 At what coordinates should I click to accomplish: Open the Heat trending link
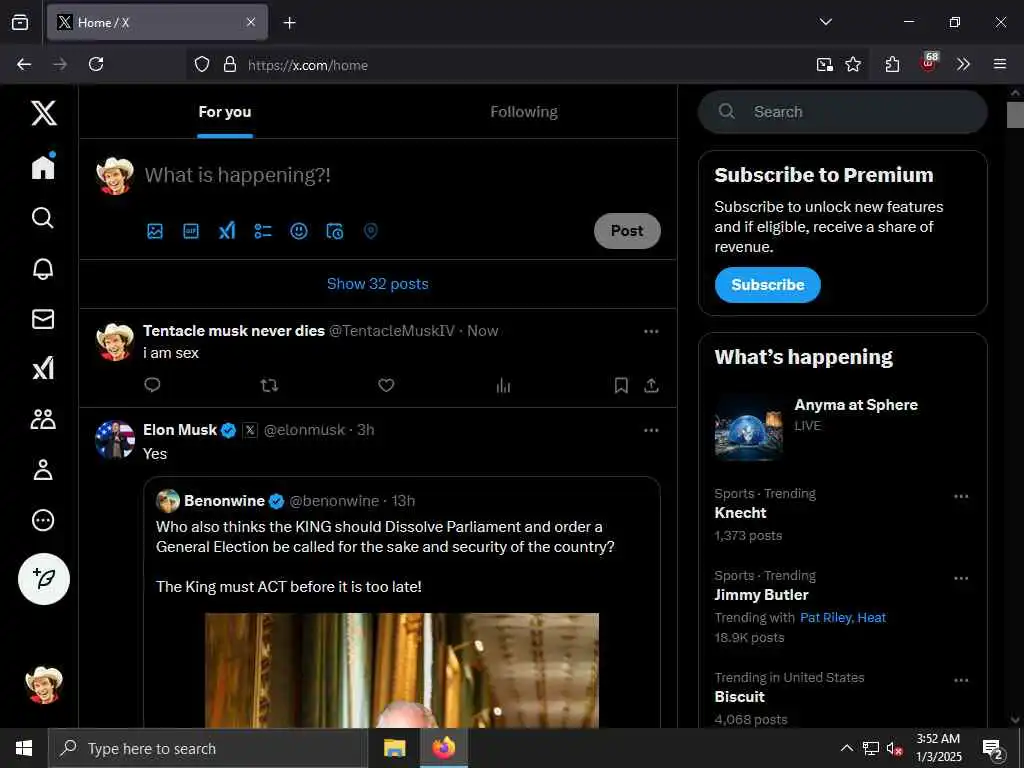coord(872,618)
